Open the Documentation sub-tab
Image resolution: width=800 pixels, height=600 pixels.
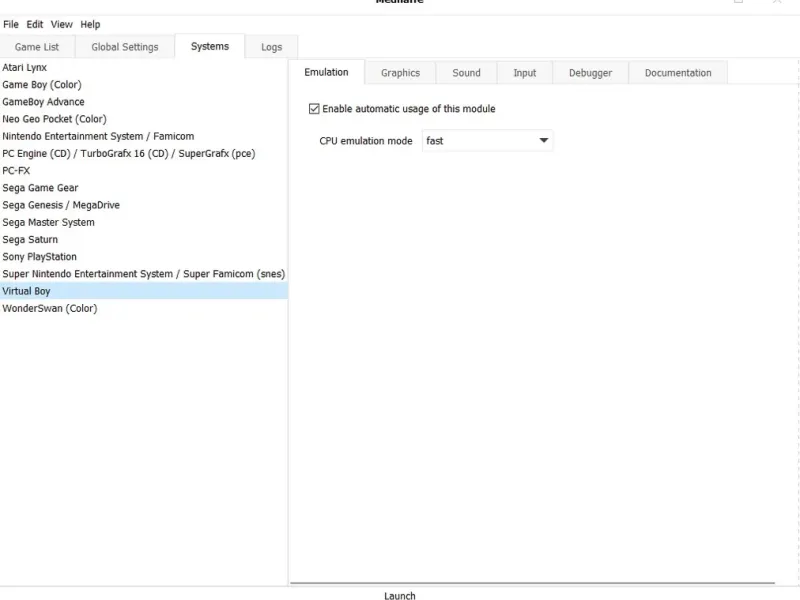pyautogui.click(x=678, y=73)
